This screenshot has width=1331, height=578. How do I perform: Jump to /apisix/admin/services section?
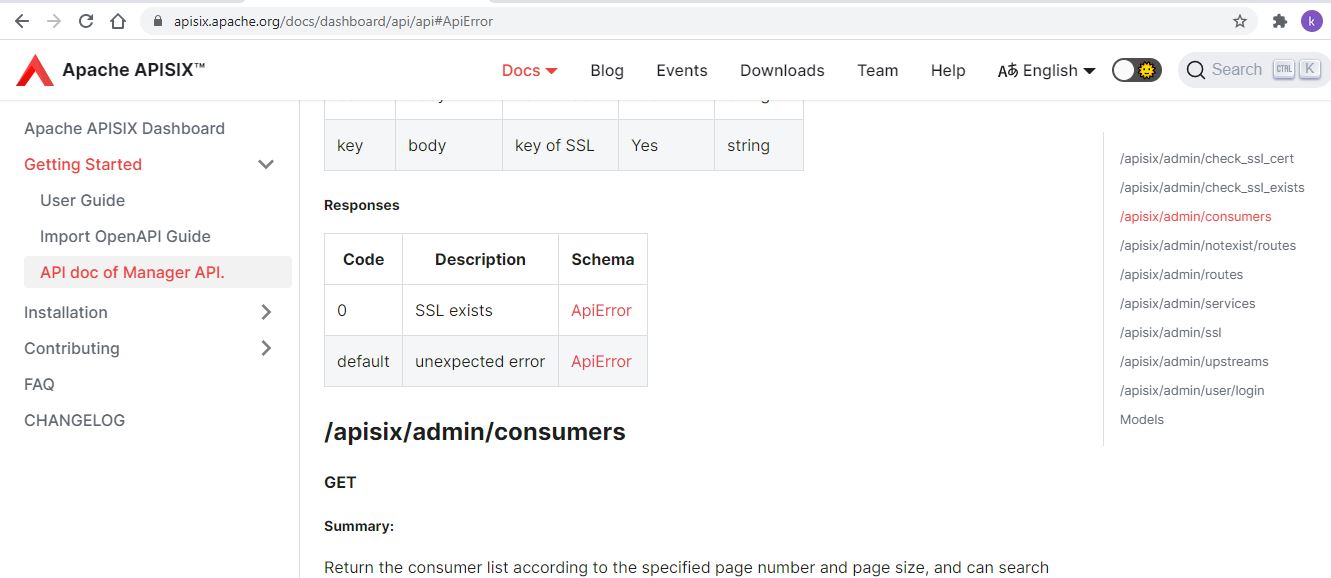coord(1188,303)
